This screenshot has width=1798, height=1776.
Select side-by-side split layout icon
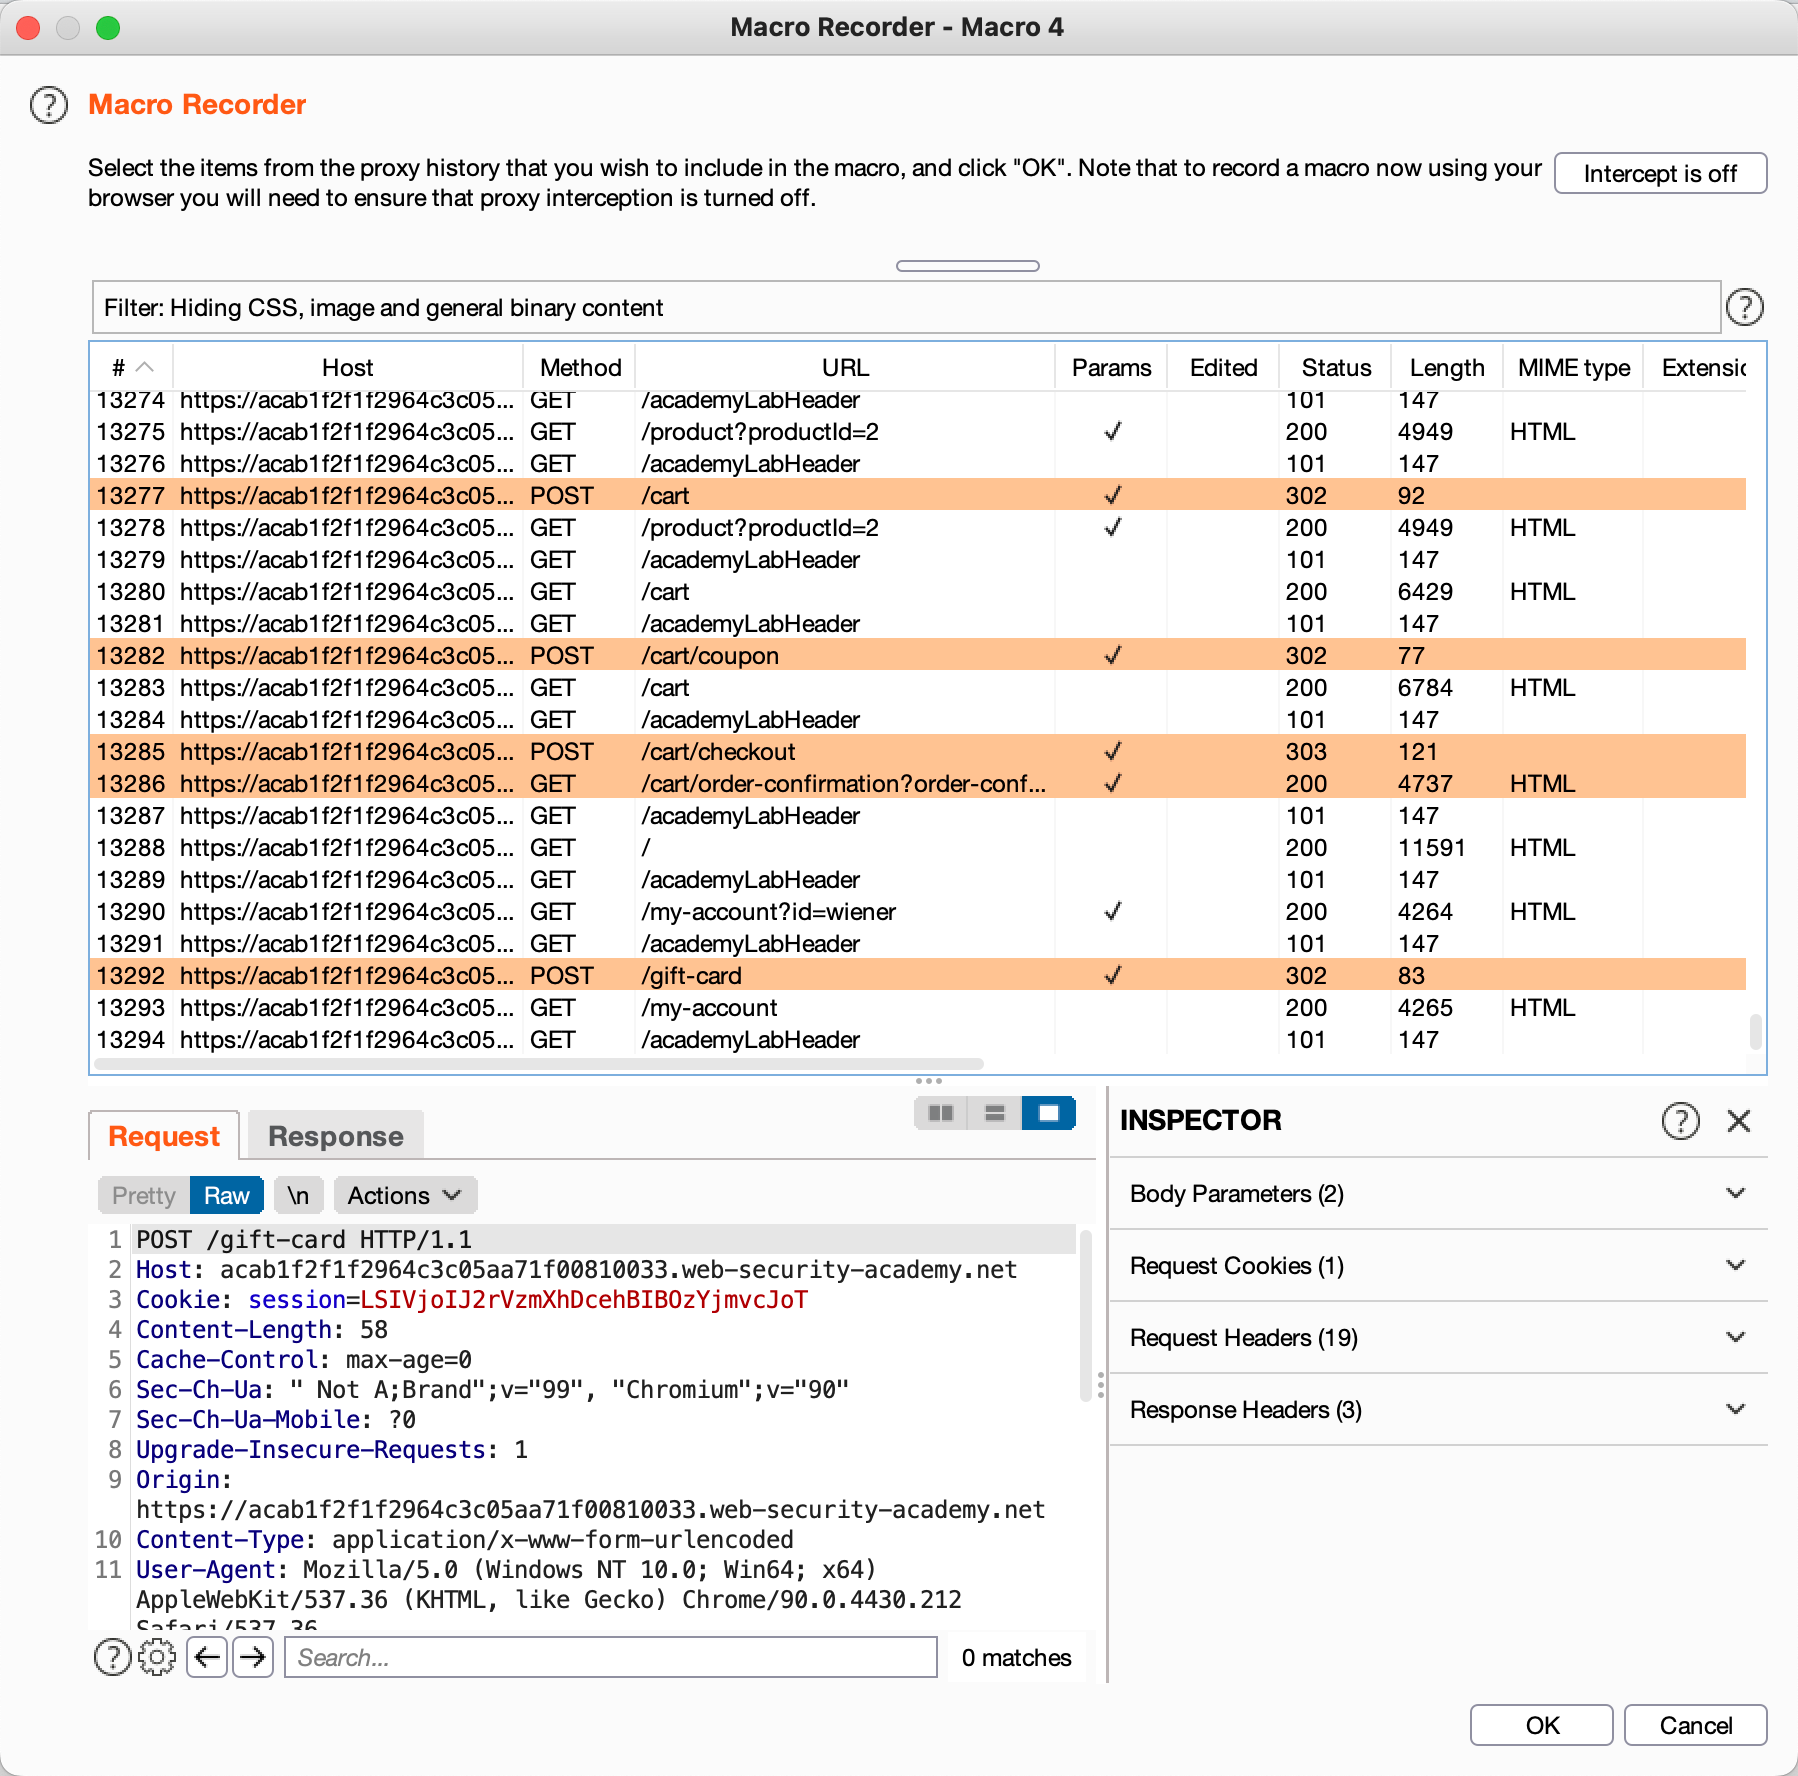(x=941, y=1113)
